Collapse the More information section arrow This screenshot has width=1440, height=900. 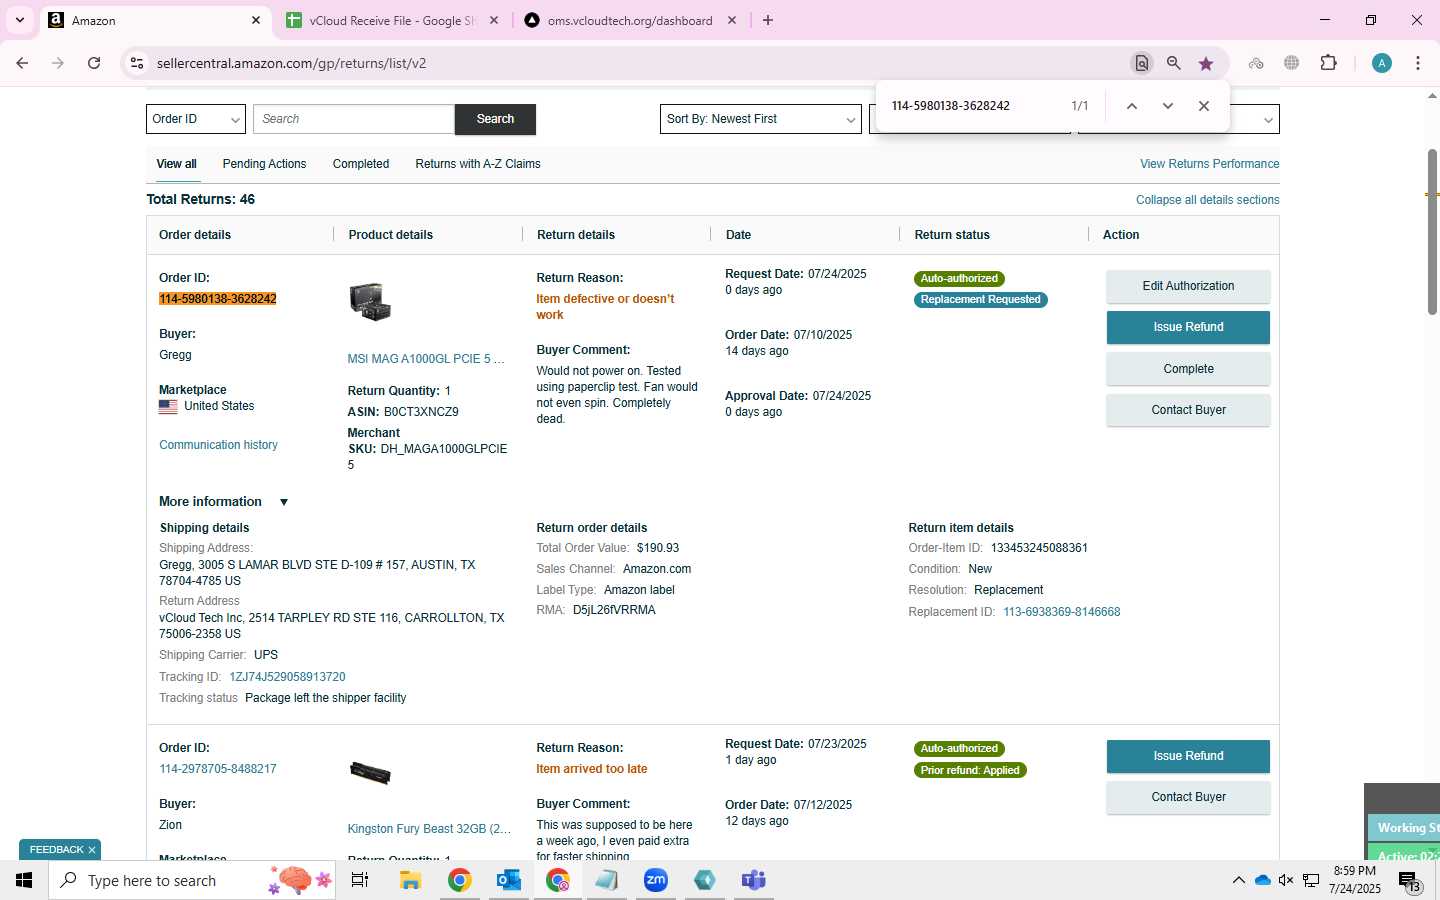click(284, 502)
